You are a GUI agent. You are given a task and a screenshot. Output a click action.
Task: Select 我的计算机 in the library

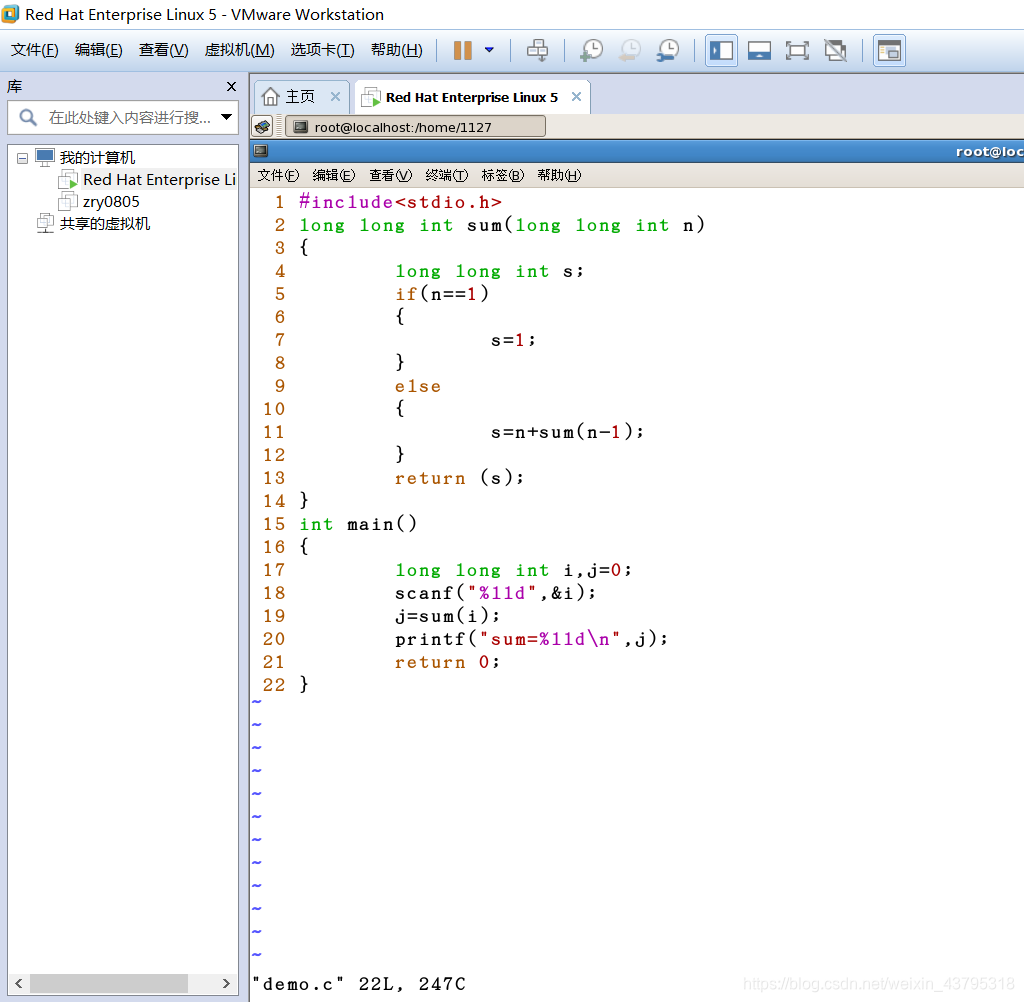pos(97,157)
